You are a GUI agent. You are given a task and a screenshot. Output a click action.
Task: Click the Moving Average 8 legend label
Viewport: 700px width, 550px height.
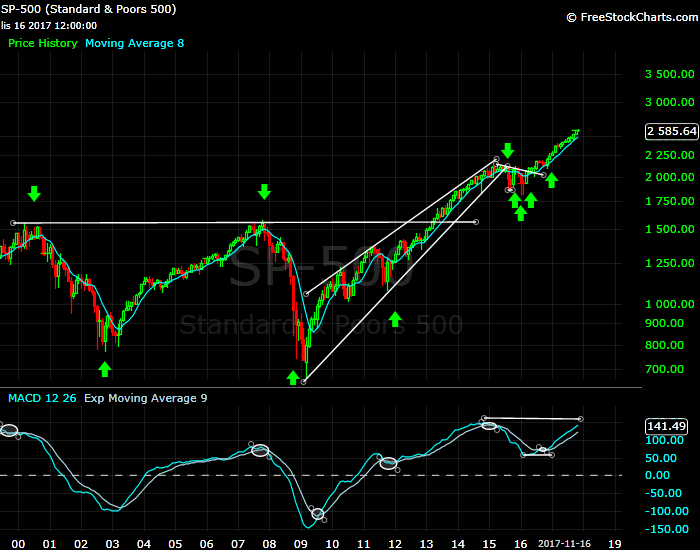[134, 44]
